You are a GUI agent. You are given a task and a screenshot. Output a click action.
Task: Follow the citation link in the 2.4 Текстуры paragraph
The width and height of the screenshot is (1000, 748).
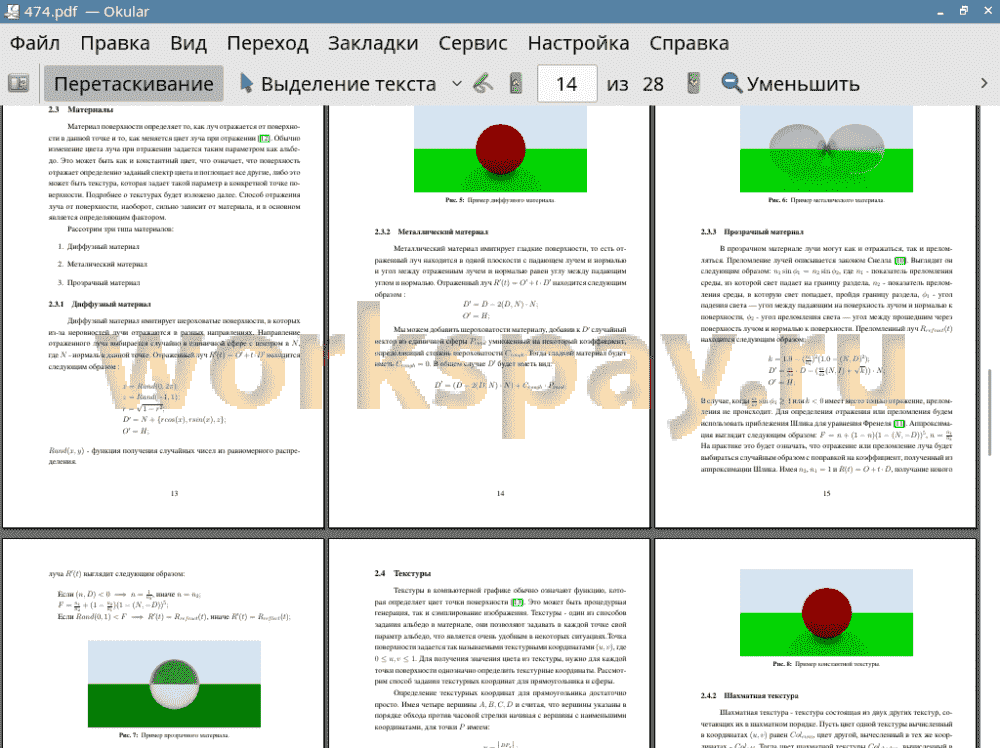coord(517,602)
